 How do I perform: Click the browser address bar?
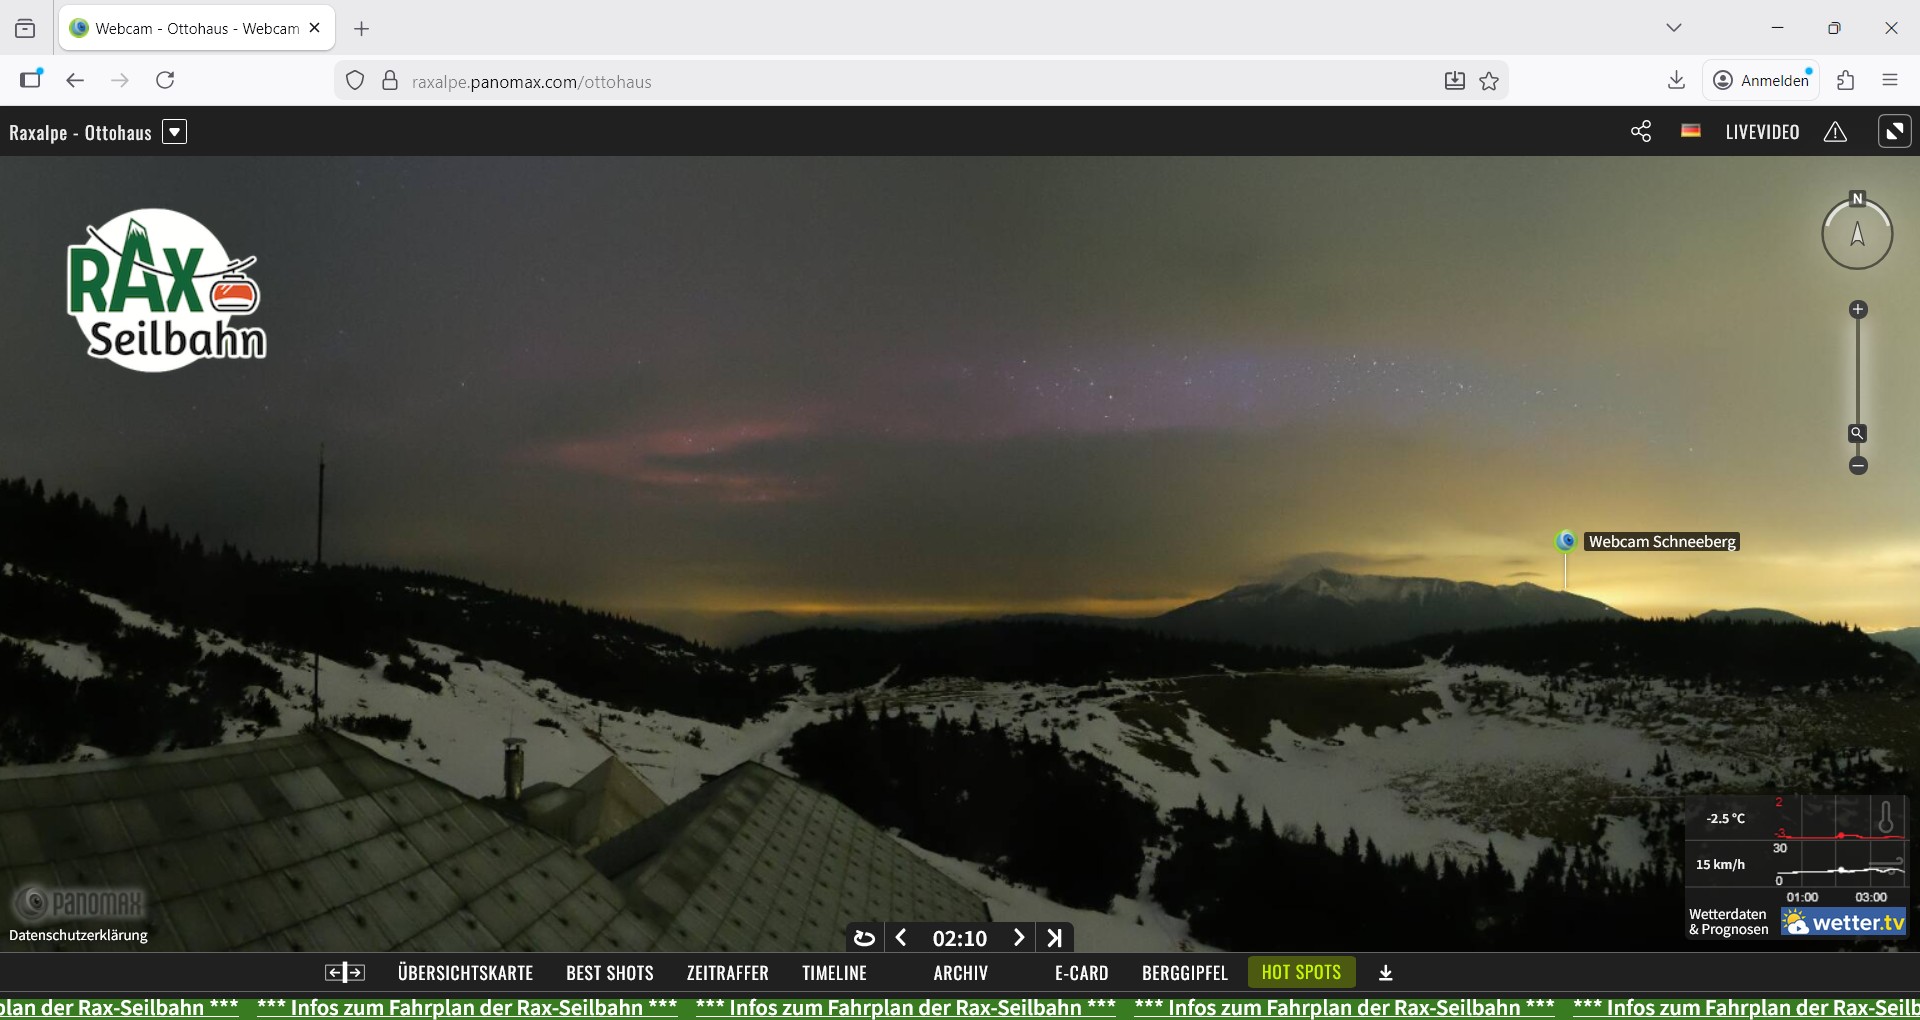pyautogui.click(x=920, y=81)
